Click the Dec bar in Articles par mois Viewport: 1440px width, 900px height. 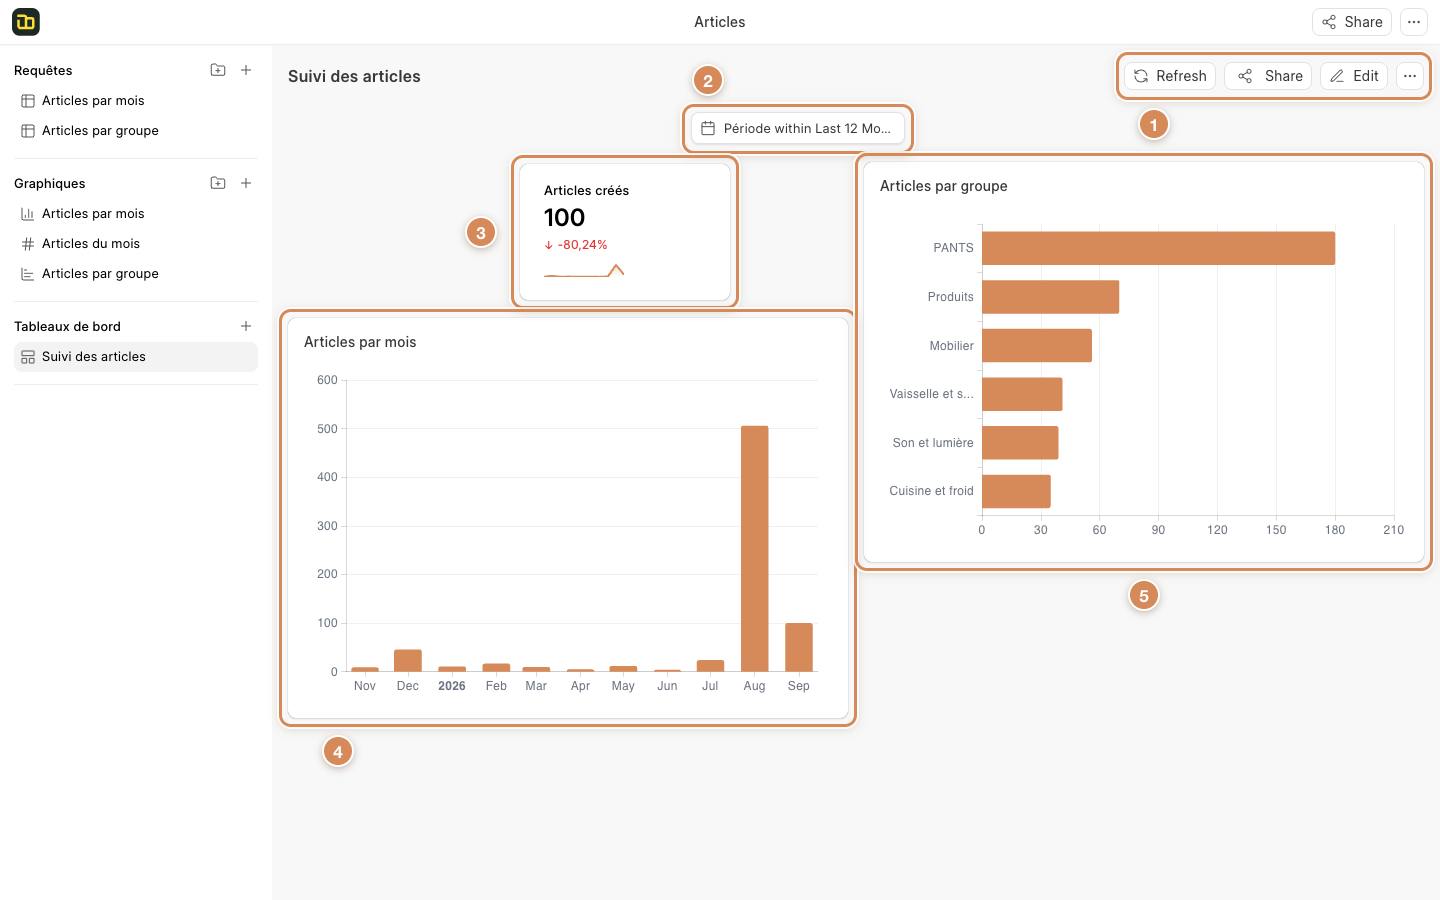408,660
